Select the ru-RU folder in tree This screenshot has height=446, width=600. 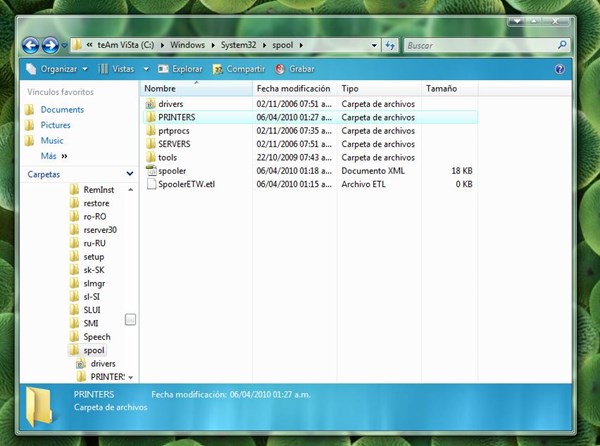95,243
